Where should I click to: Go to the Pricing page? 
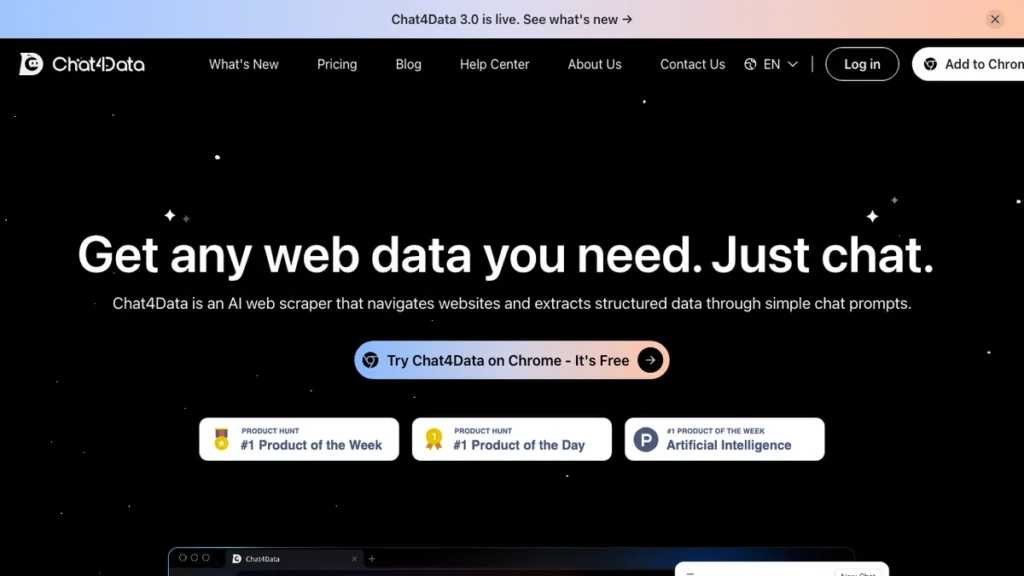tap(337, 64)
